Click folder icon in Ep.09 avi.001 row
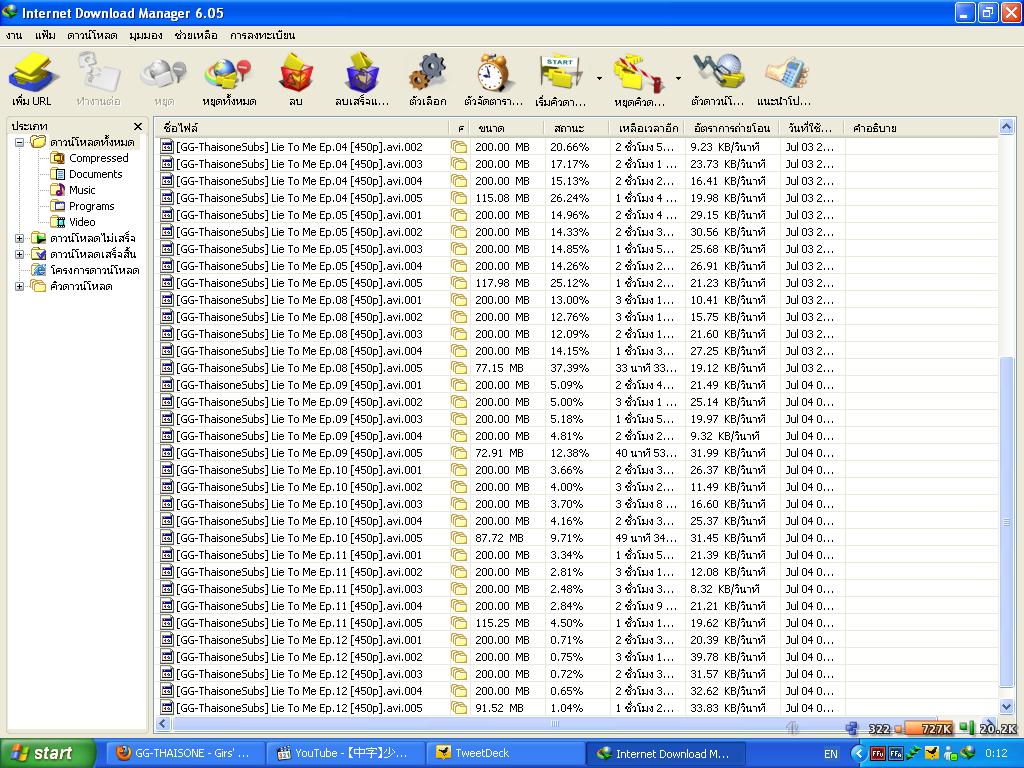Viewport: 1024px width, 768px height. 459,385
